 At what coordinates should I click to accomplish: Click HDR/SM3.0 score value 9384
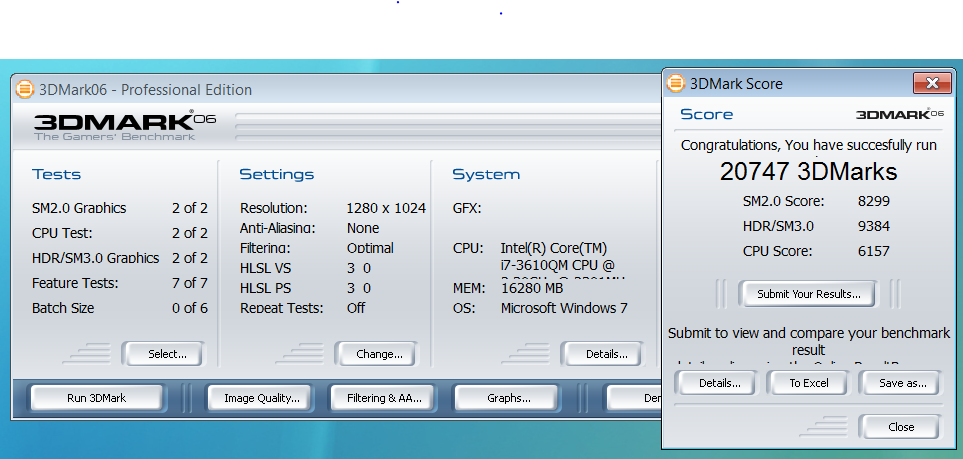coord(874,226)
